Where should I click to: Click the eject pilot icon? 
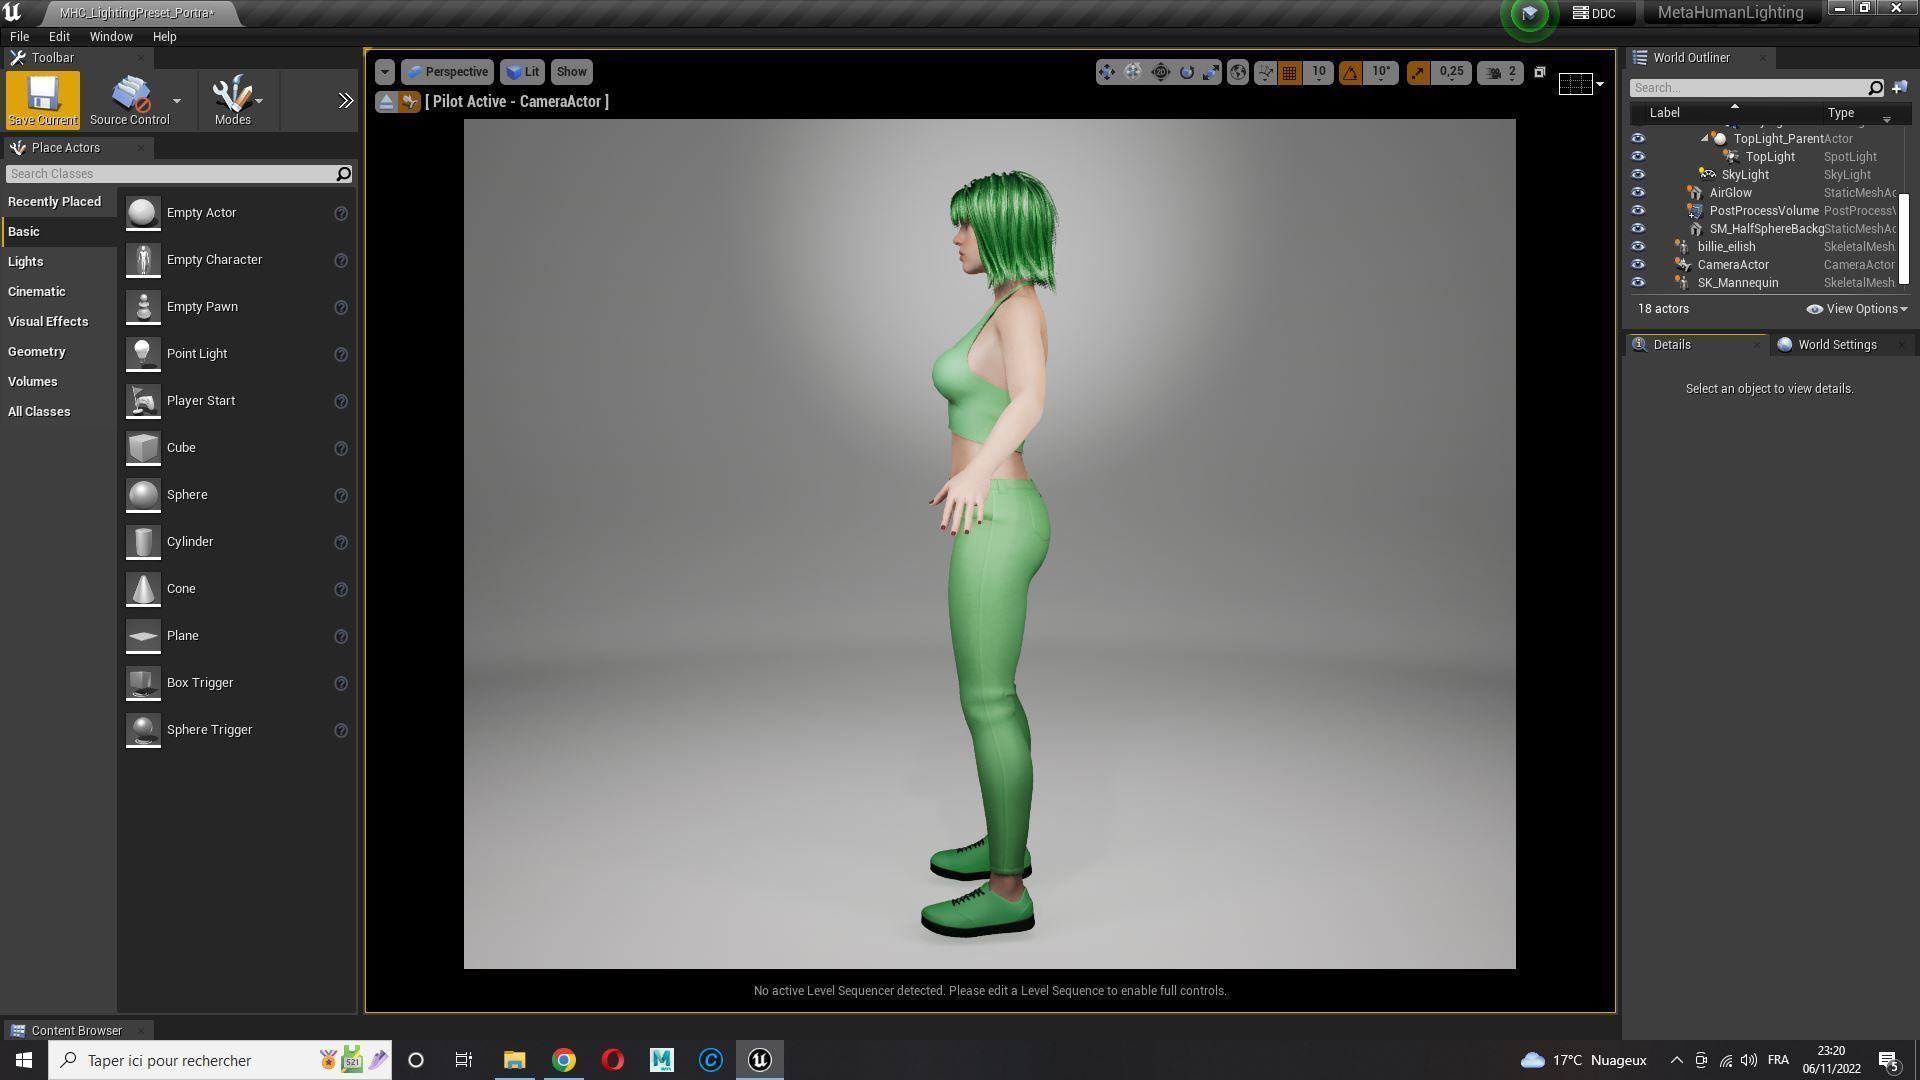[386, 102]
